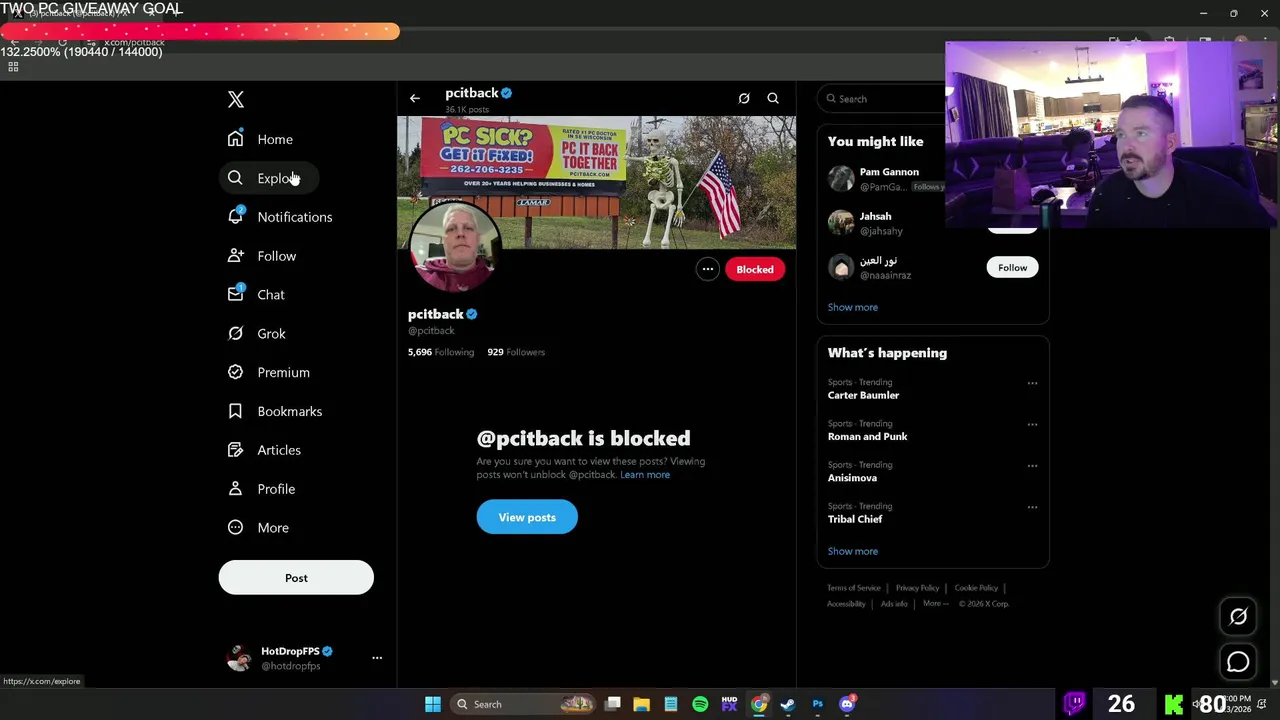This screenshot has width=1280, height=720.
Task: Open the PC SICK banner image
Action: point(597,182)
